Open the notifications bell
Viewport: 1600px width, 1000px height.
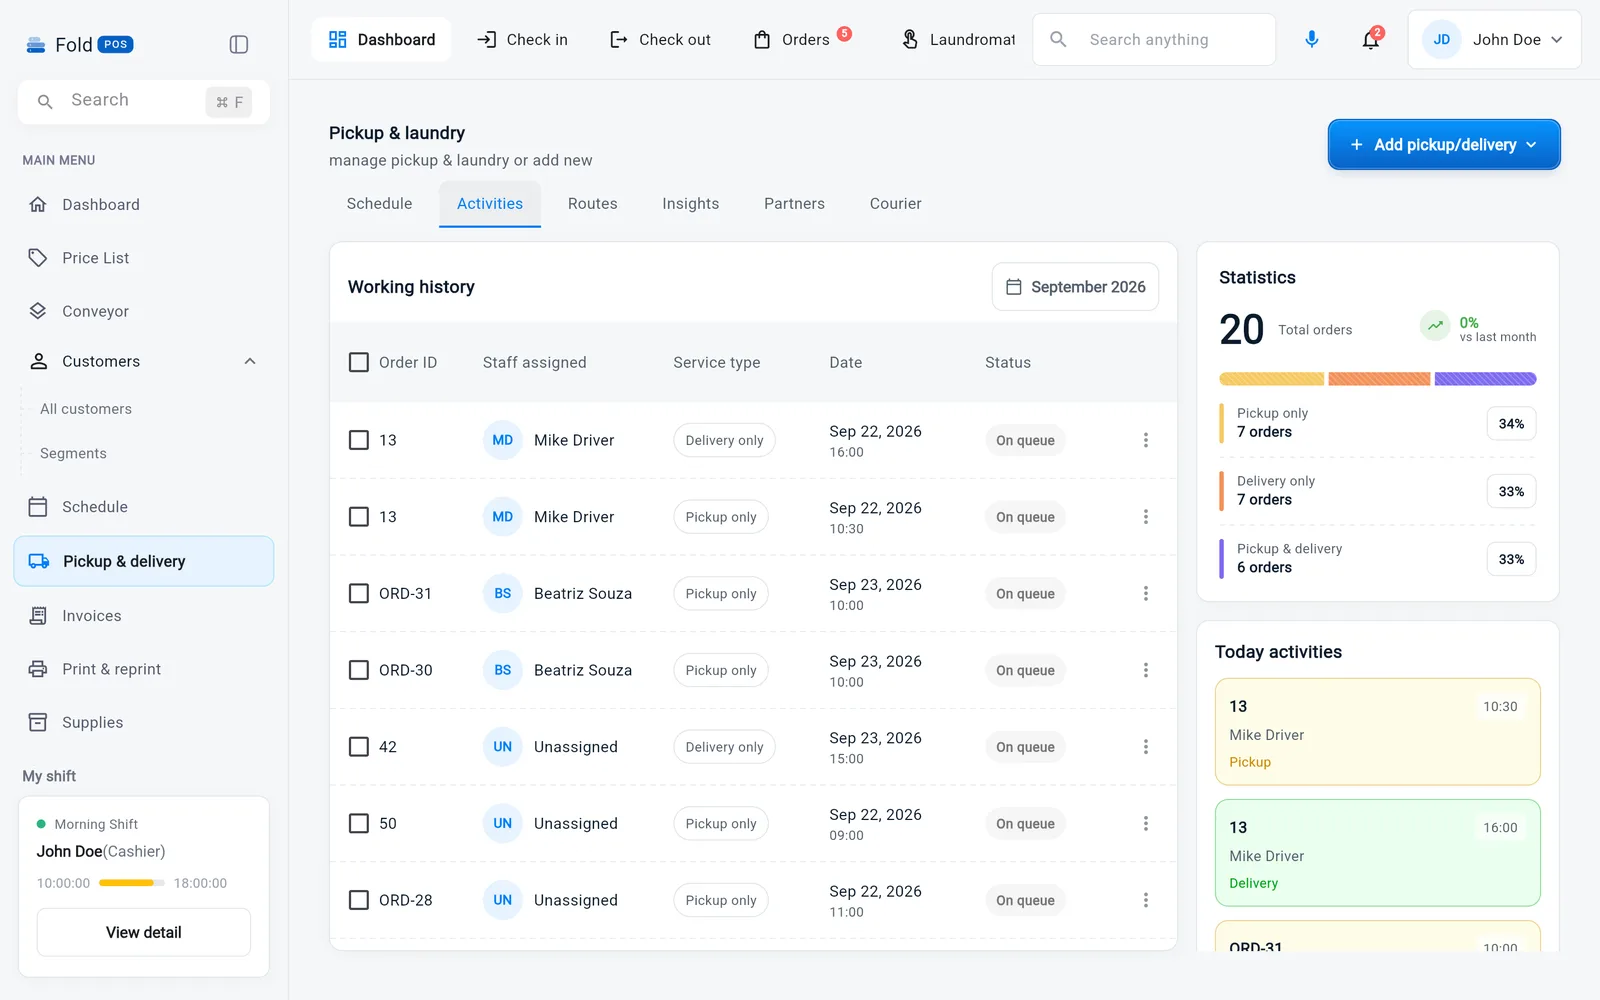(1371, 40)
